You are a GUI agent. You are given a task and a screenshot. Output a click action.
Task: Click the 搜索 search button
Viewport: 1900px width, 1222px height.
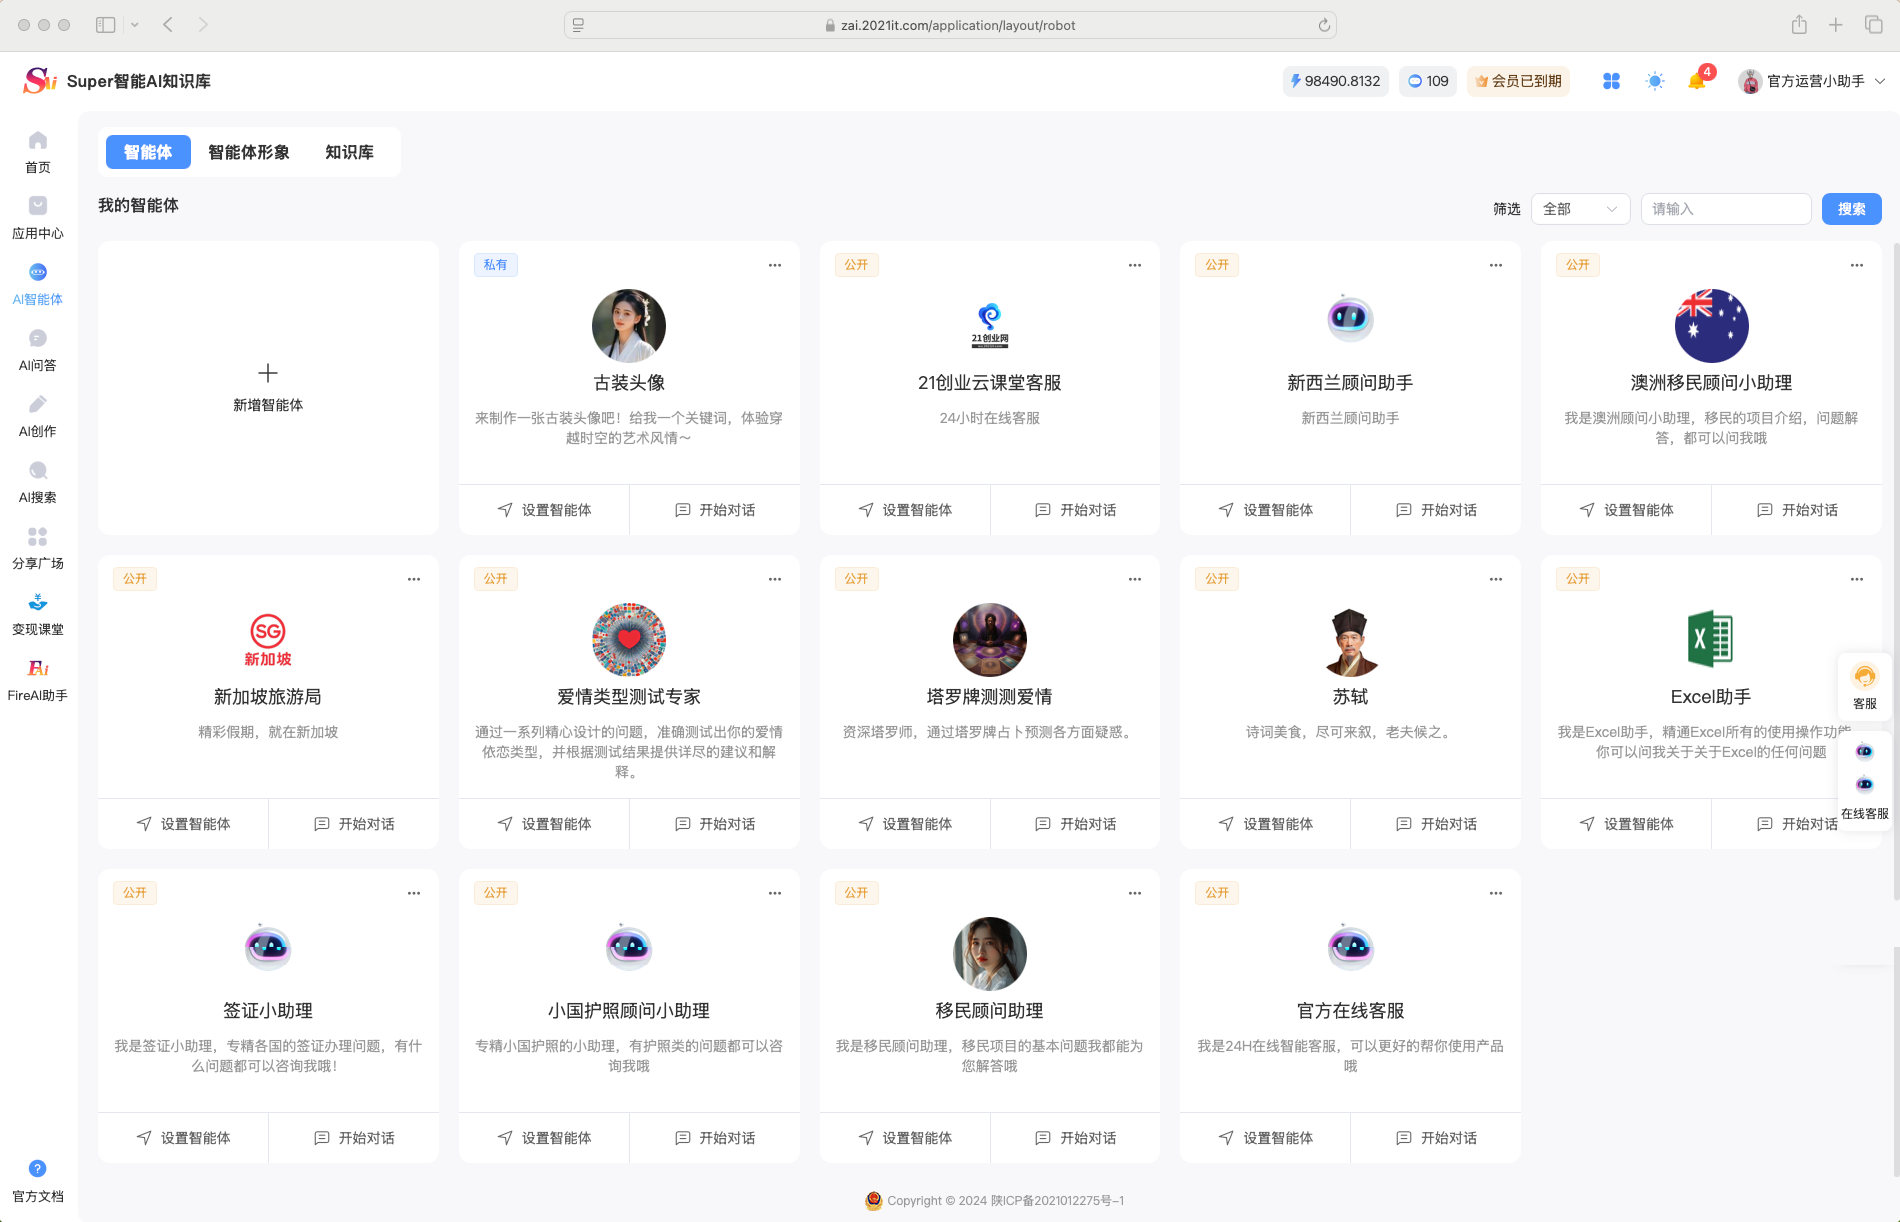[1852, 209]
